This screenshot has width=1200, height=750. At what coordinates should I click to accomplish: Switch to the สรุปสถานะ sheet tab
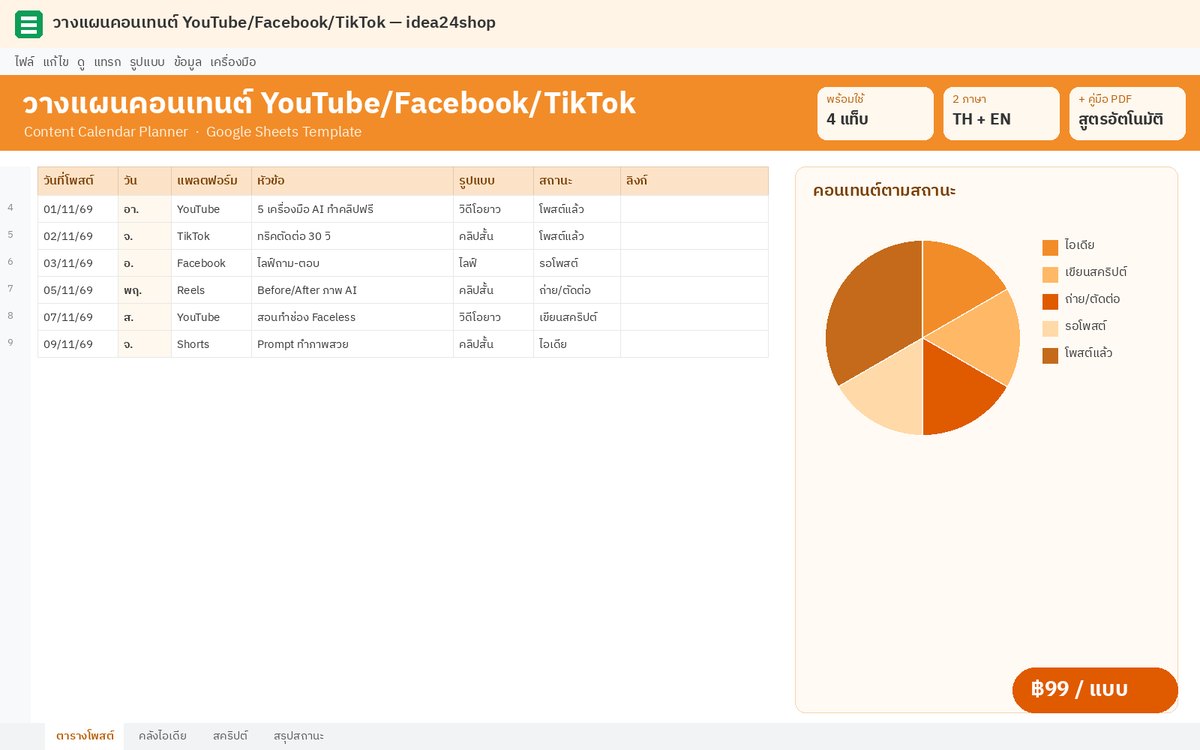pos(299,736)
